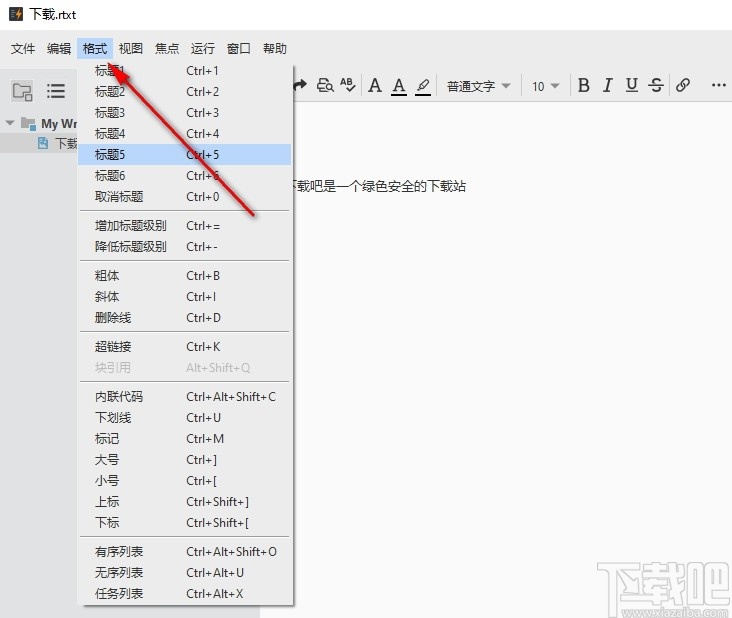Close the 格式 menu
The height and width of the screenshot is (618, 732).
click(95, 49)
